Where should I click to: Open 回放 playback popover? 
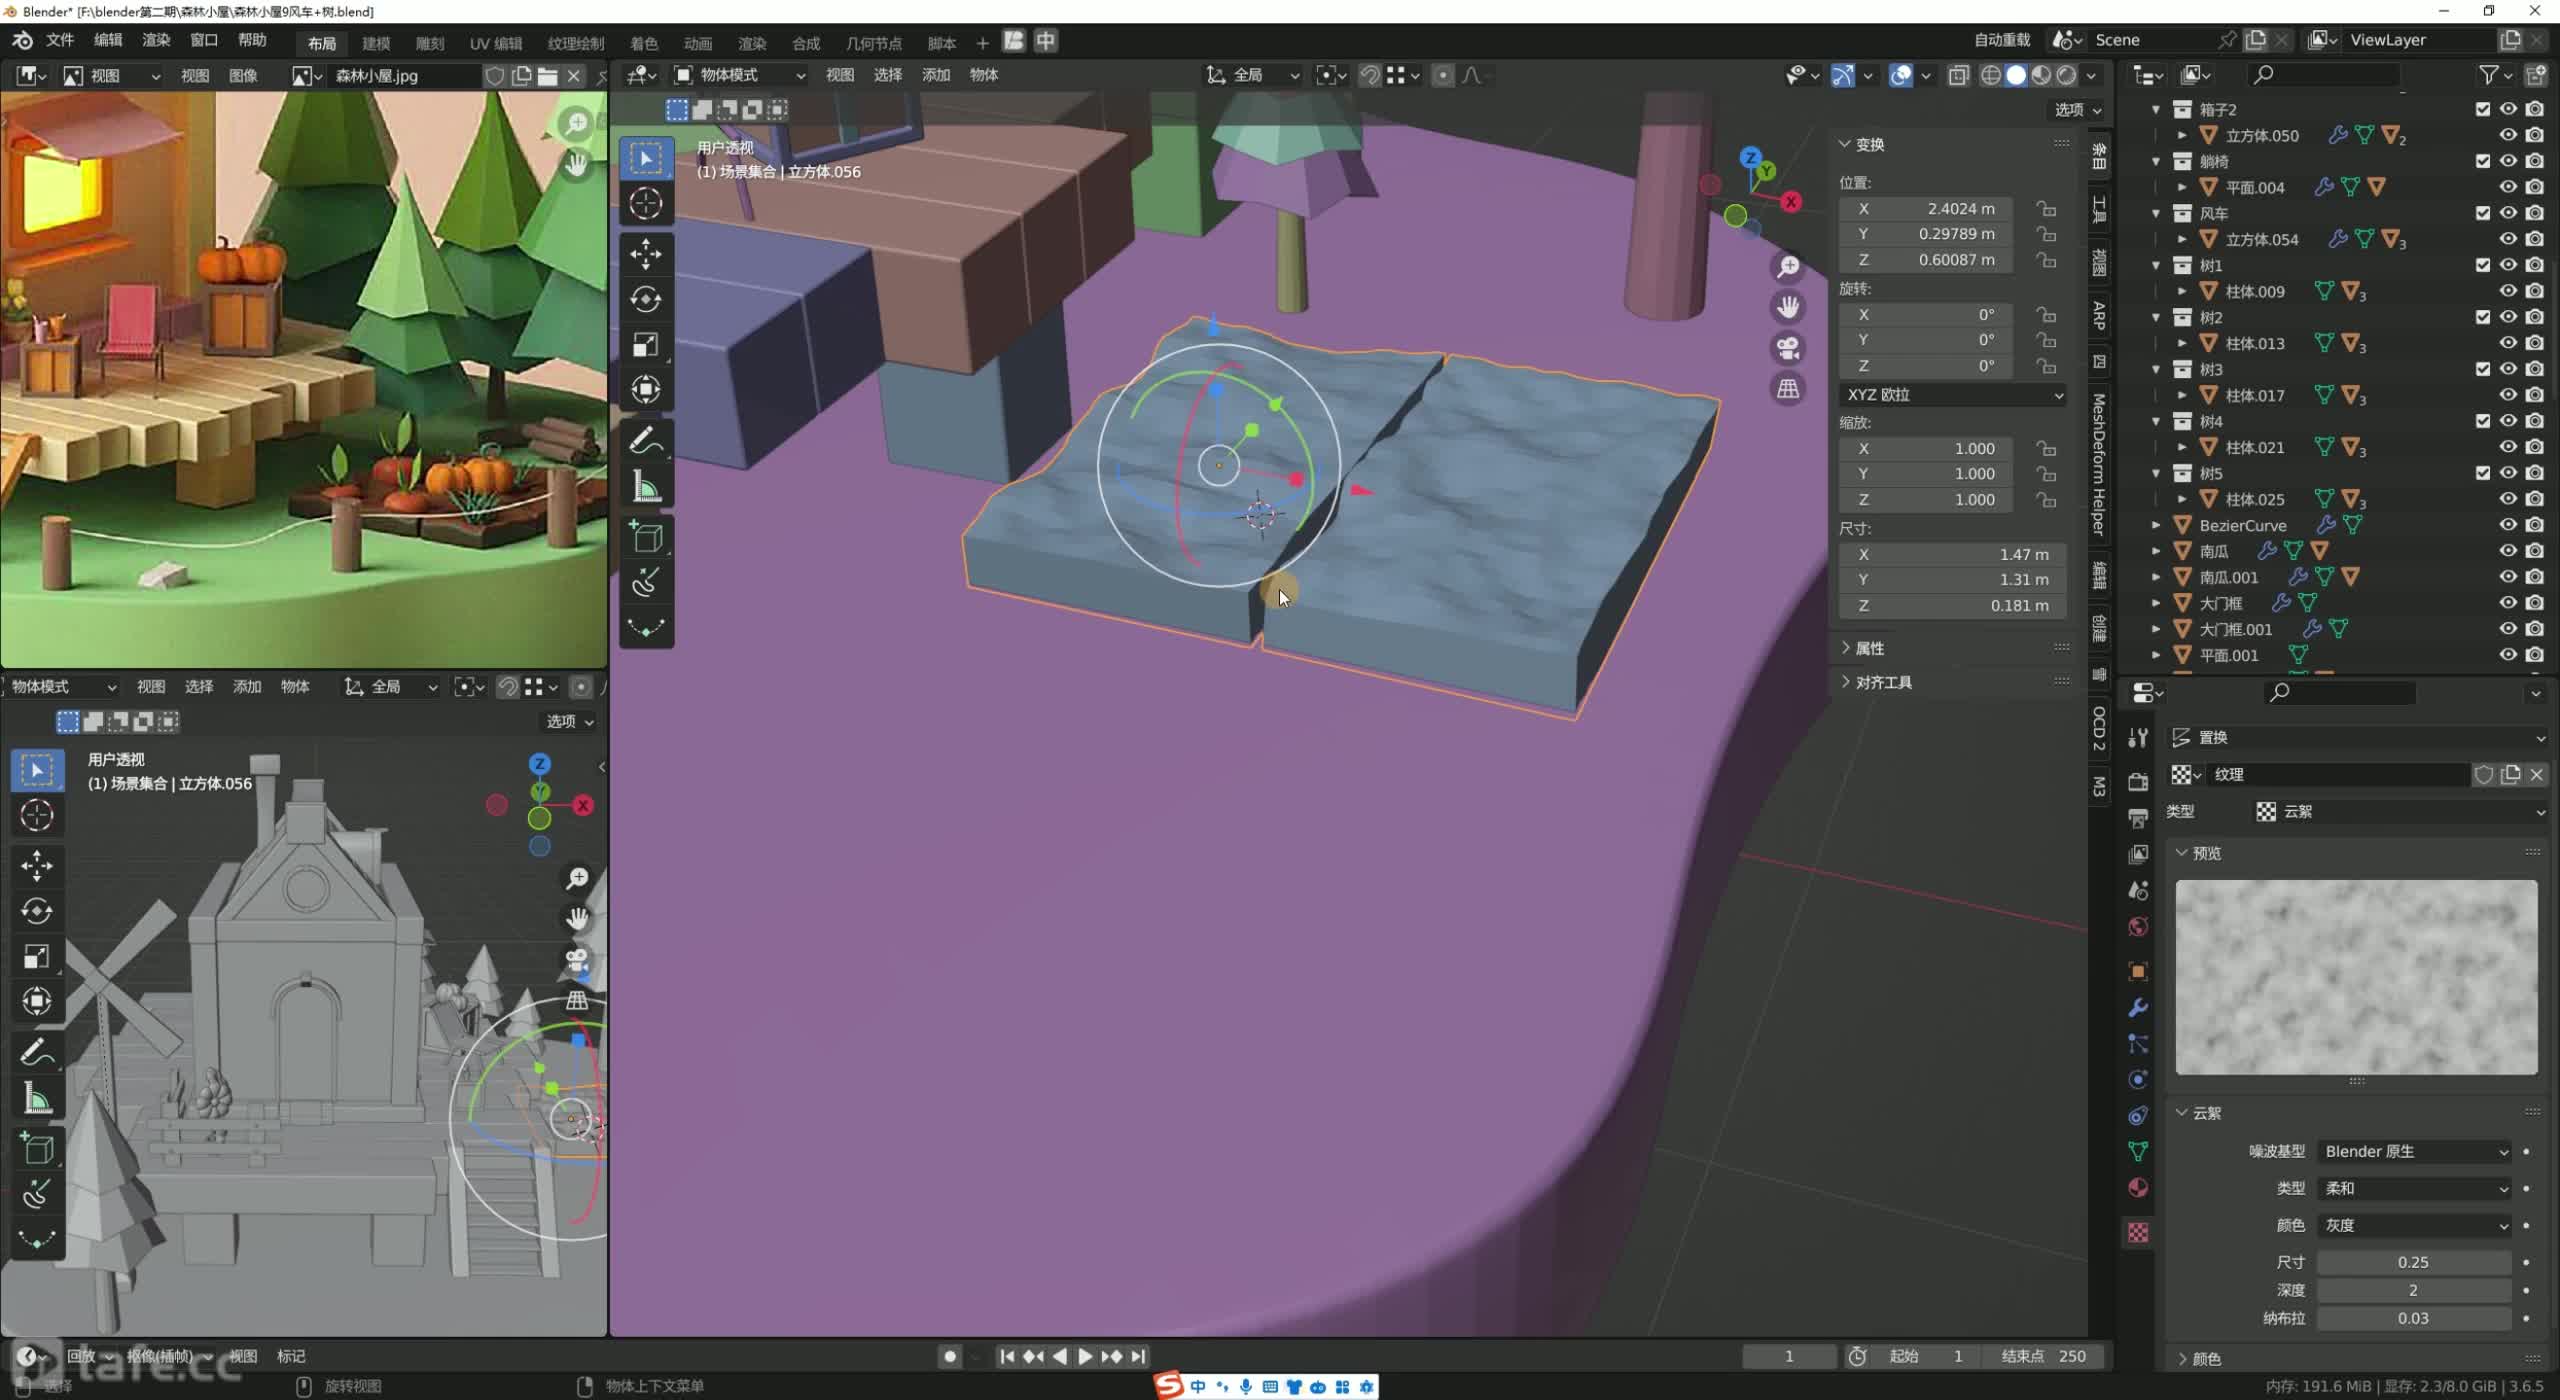click(x=88, y=1357)
